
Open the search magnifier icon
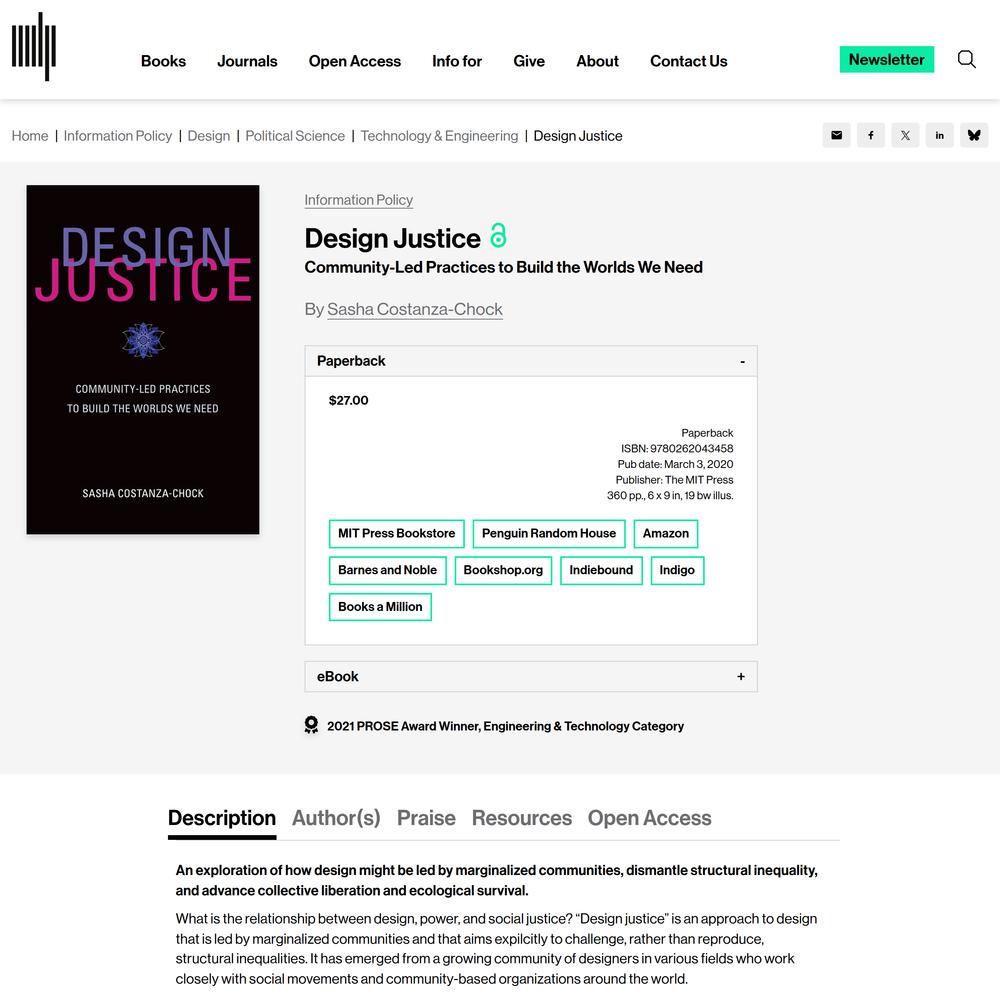click(966, 59)
